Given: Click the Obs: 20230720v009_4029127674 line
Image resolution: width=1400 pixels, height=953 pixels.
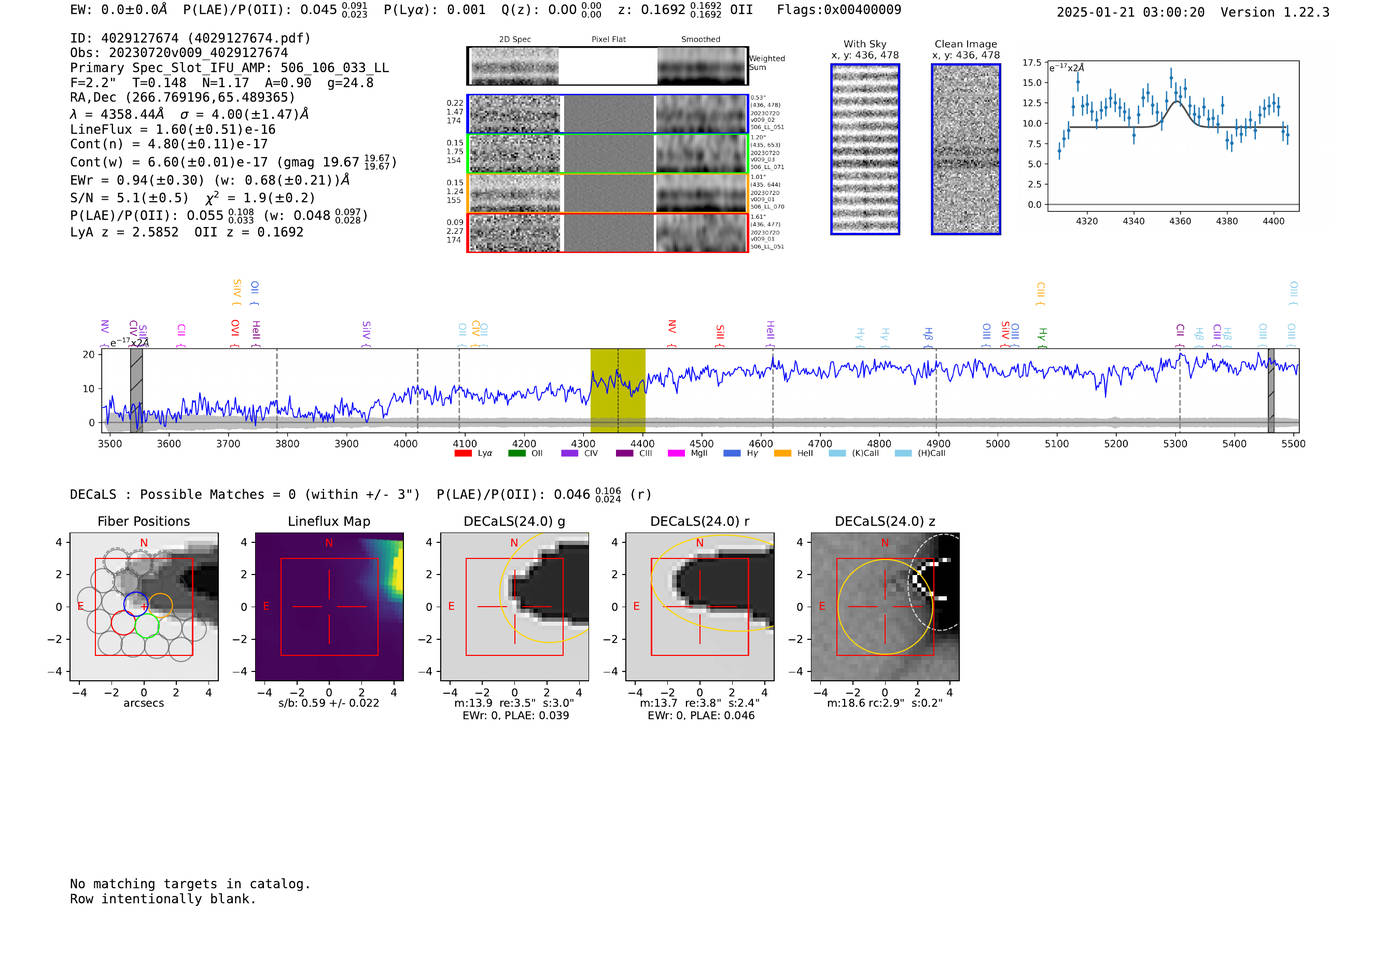Looking at the screenshot, I should (179, 53).
